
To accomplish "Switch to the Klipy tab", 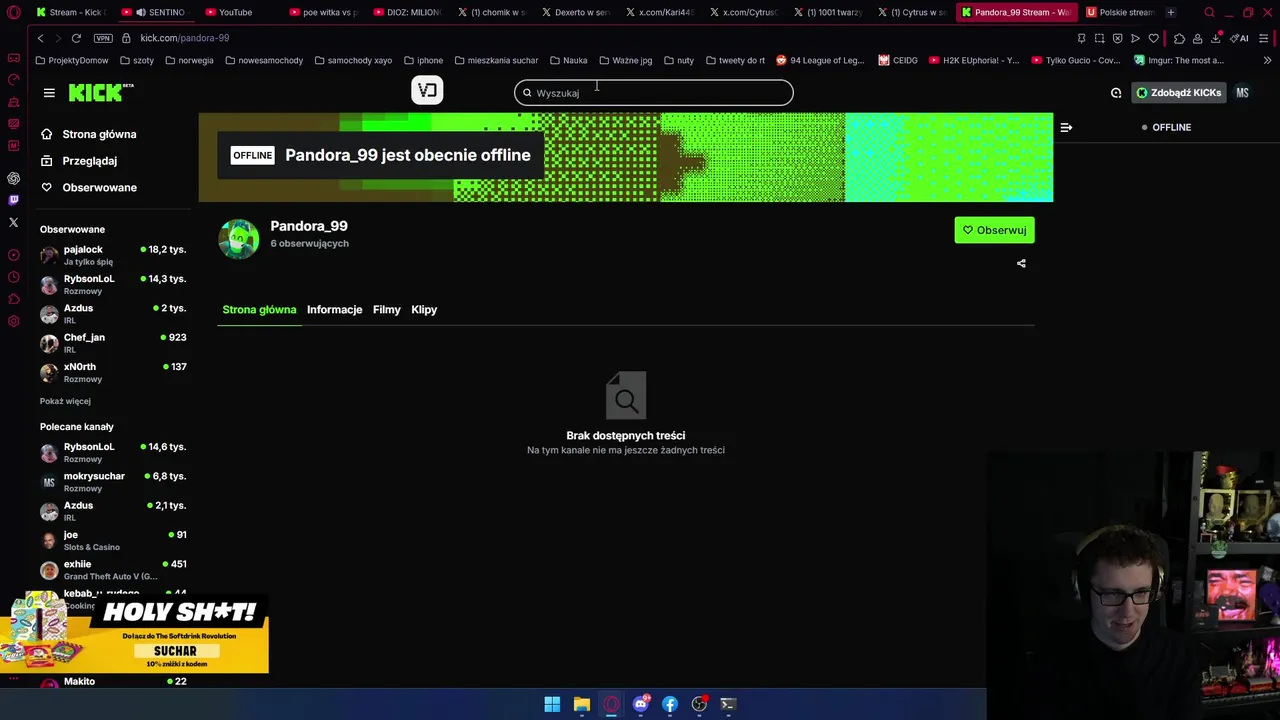I will point(424,309).
